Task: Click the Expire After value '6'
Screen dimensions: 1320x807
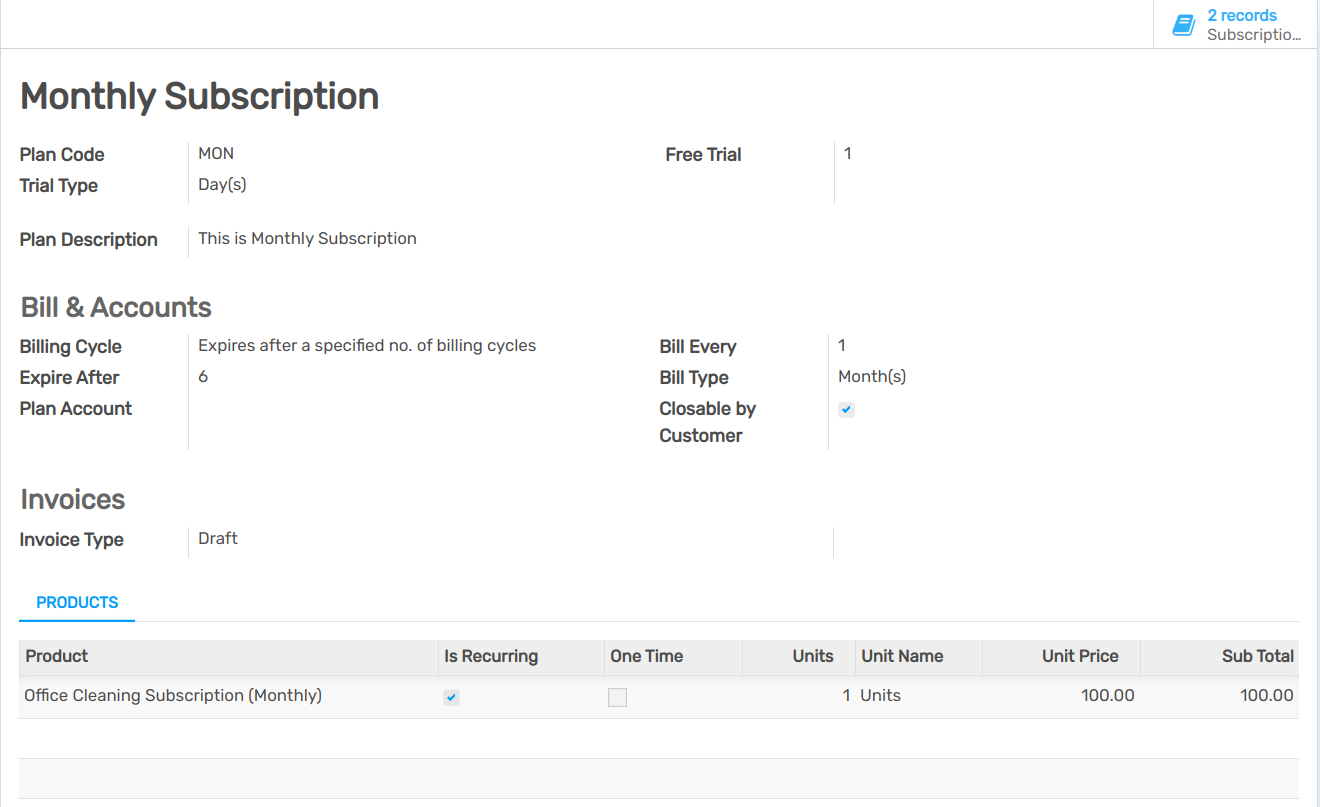Action: pos(203,377)
